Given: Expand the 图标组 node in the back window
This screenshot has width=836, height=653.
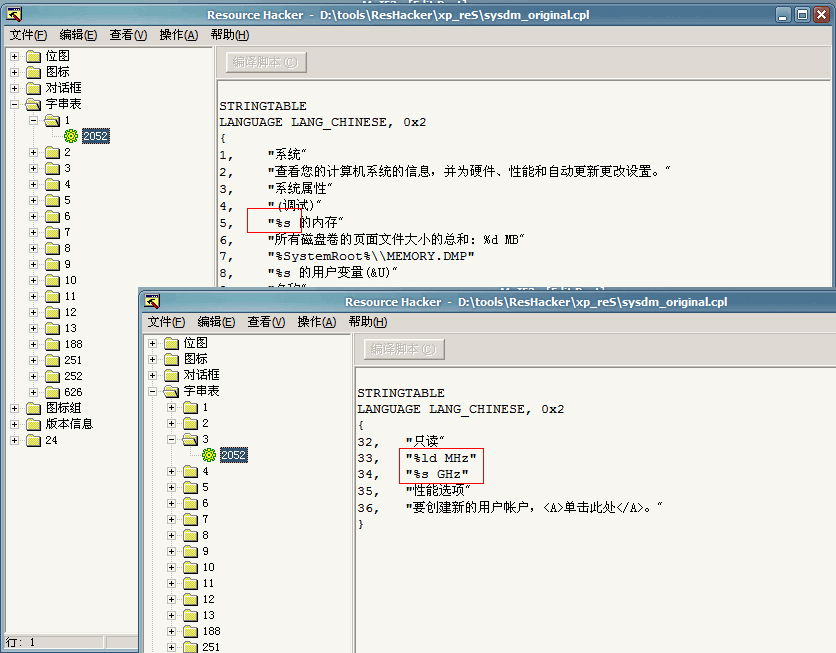Looking at the screenshot, I should click(x=14, y=408).
